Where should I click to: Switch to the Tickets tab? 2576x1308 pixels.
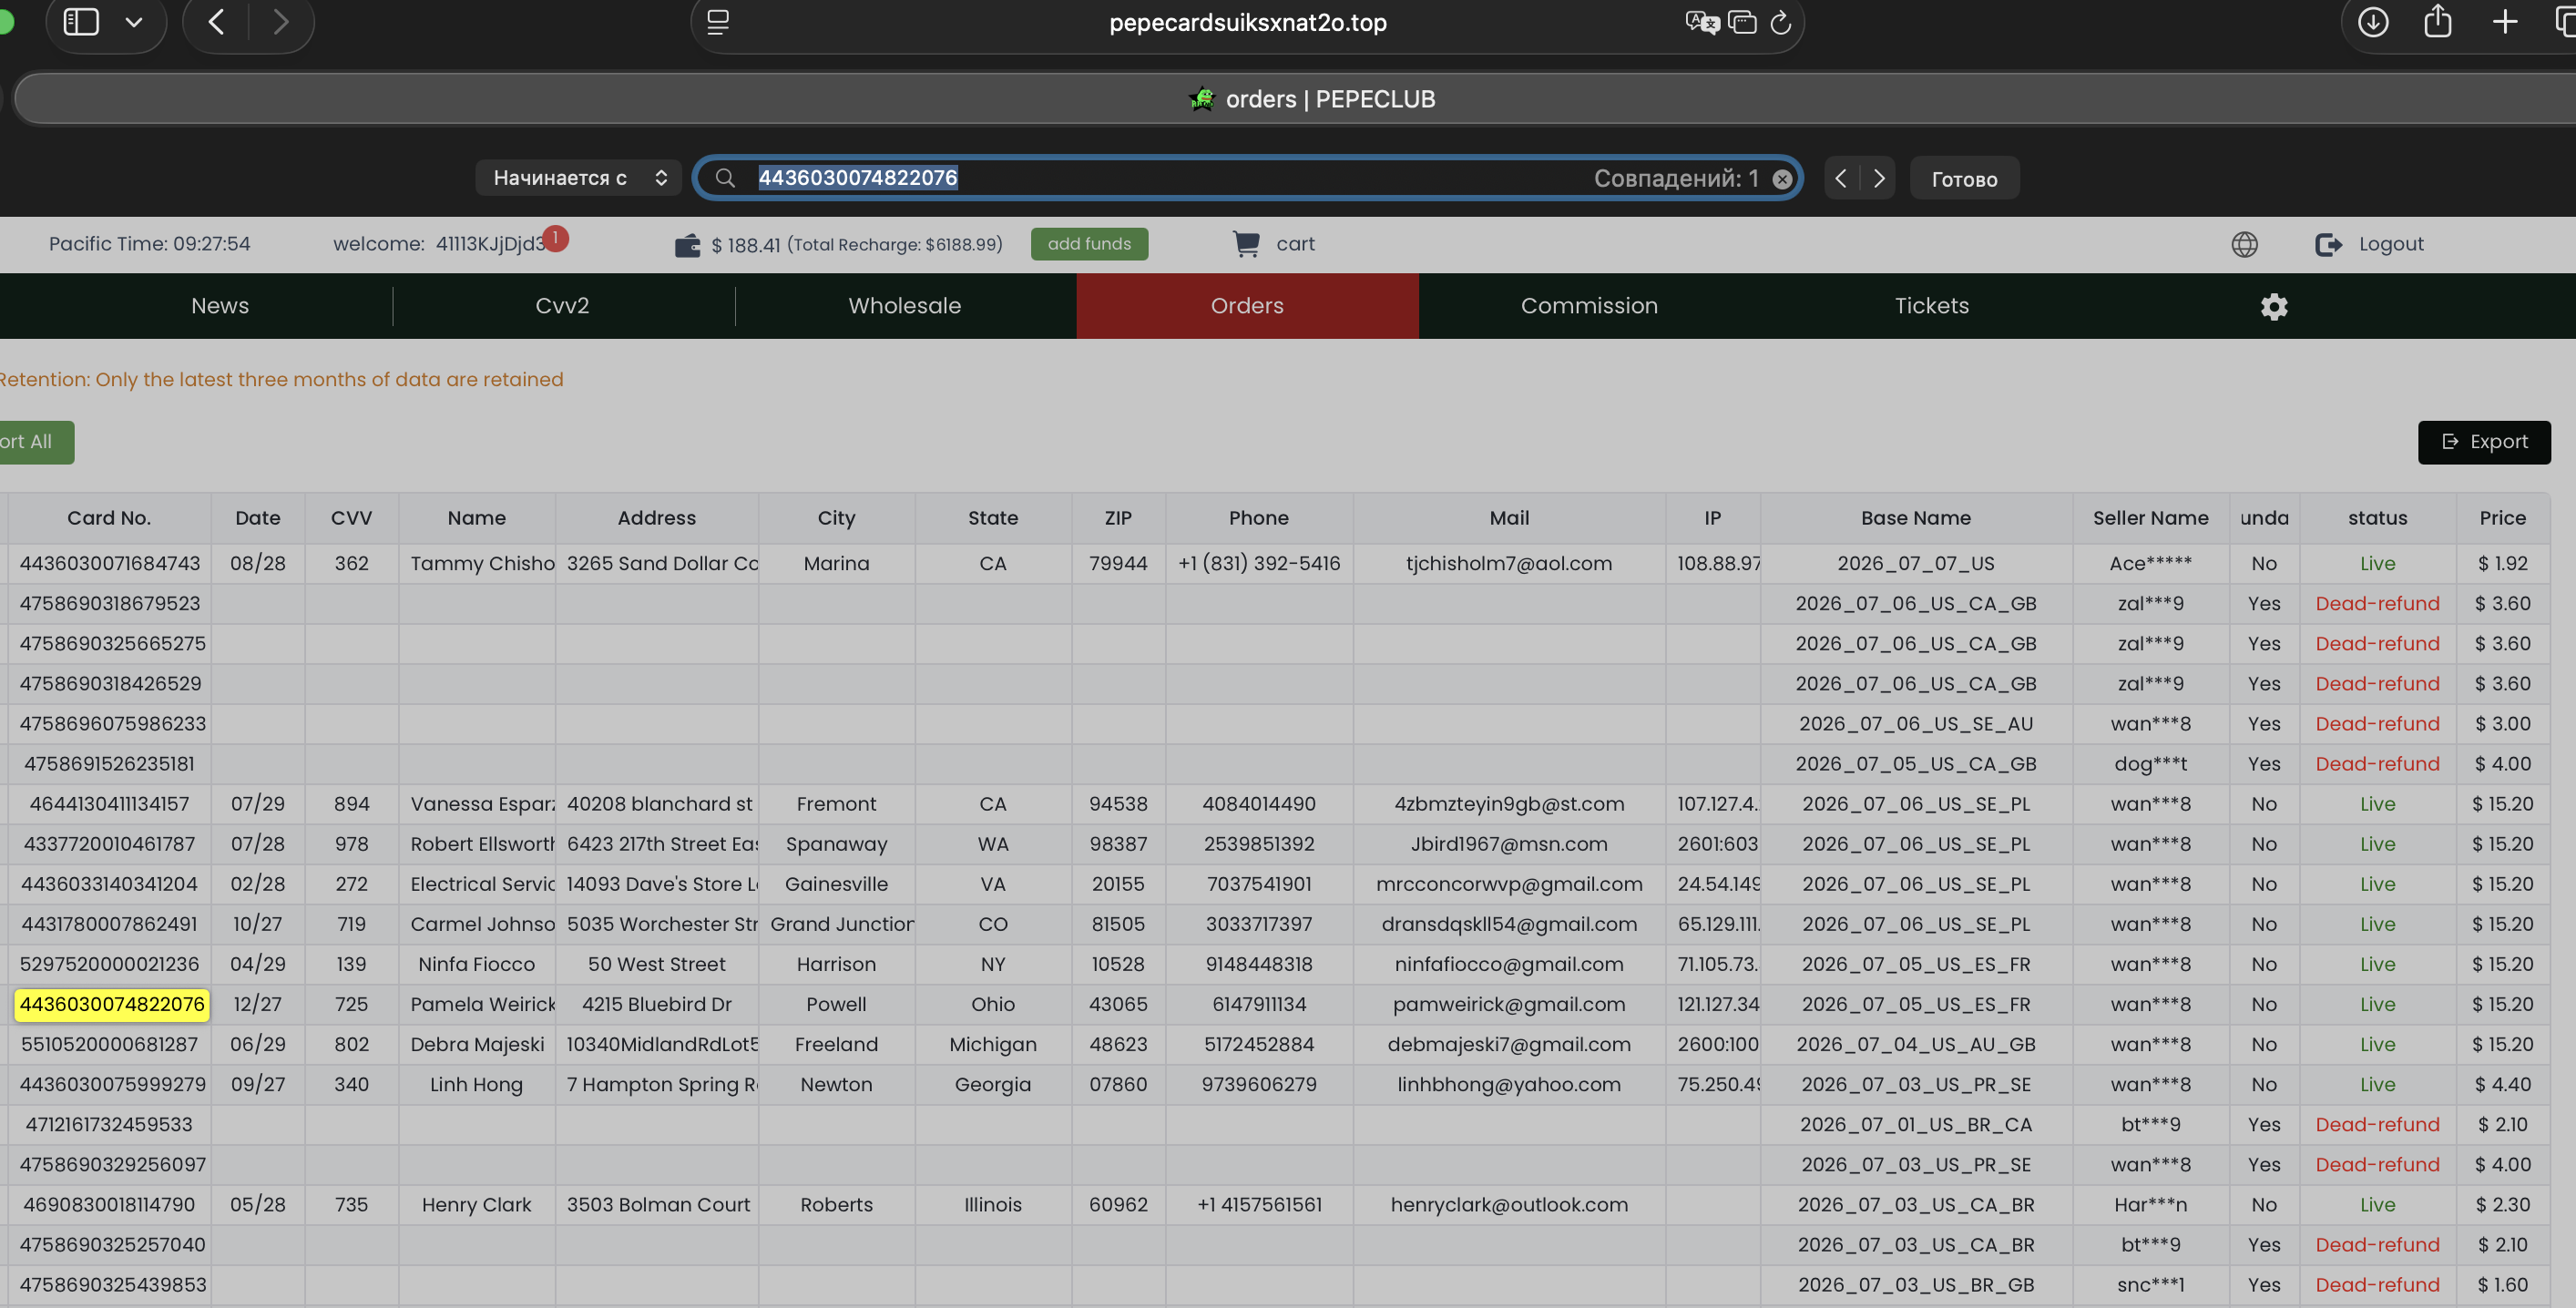pyautogui.click(x=1931, y=306)
